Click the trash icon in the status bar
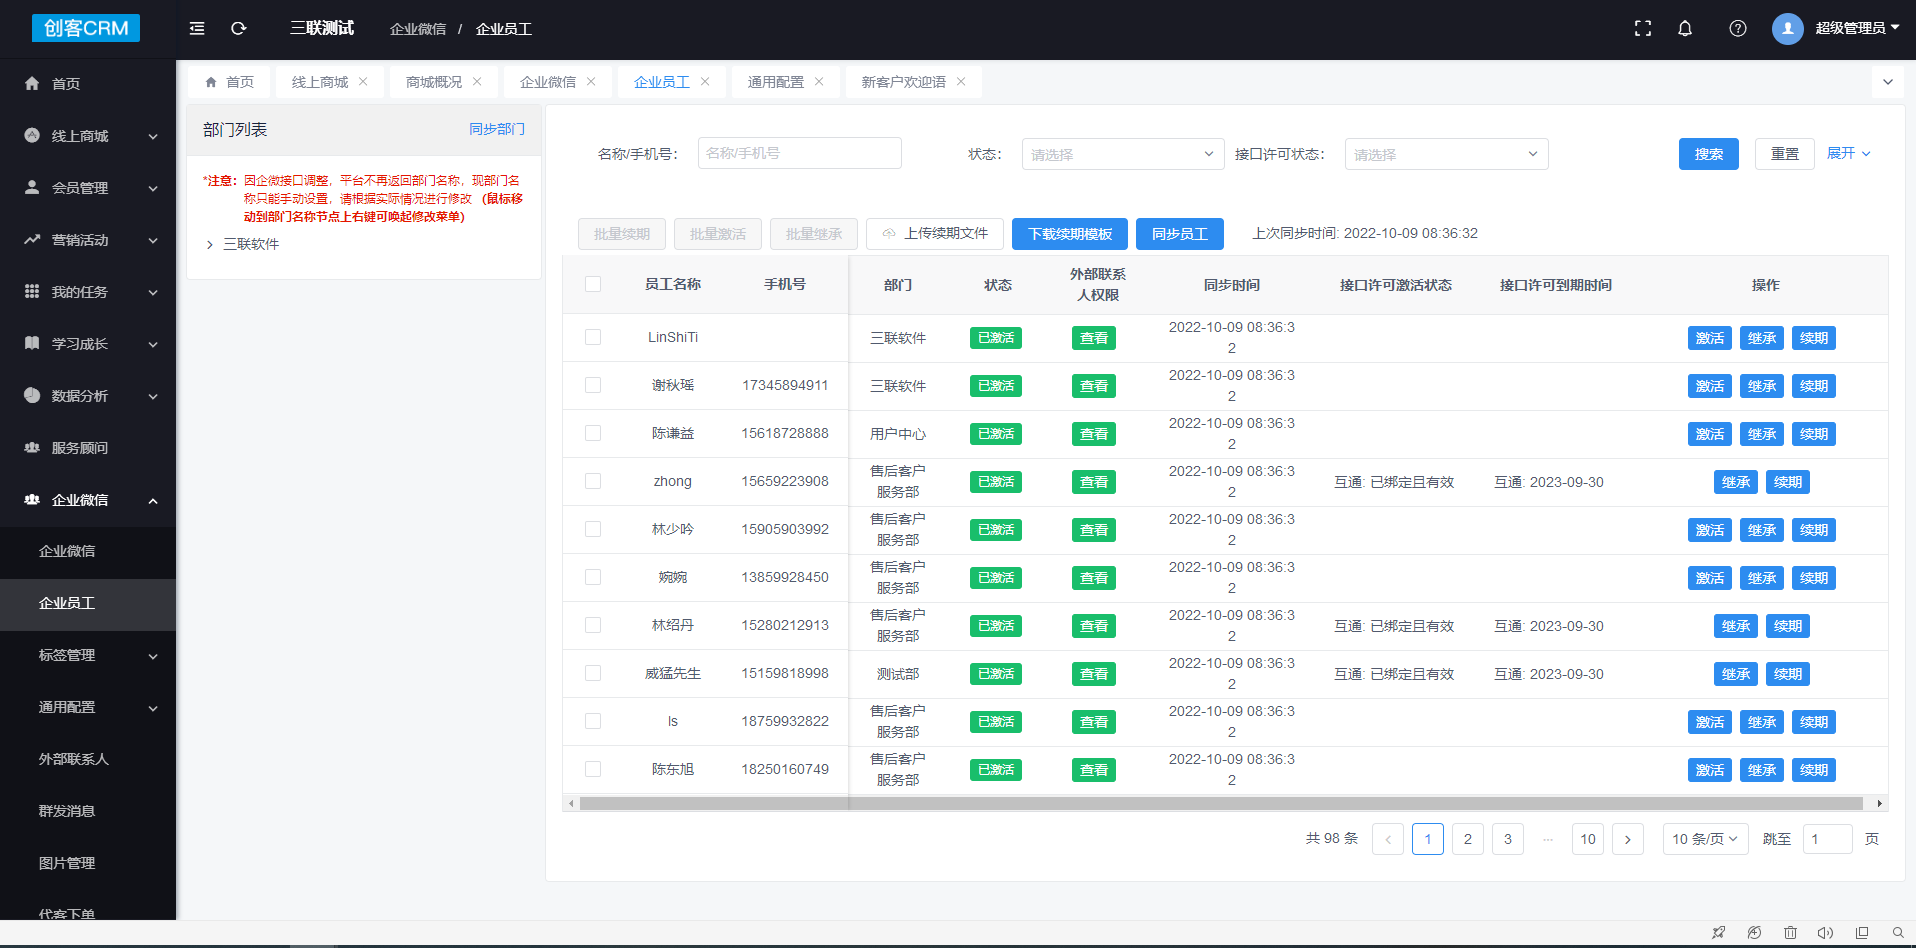 (x=1790, y=933)
